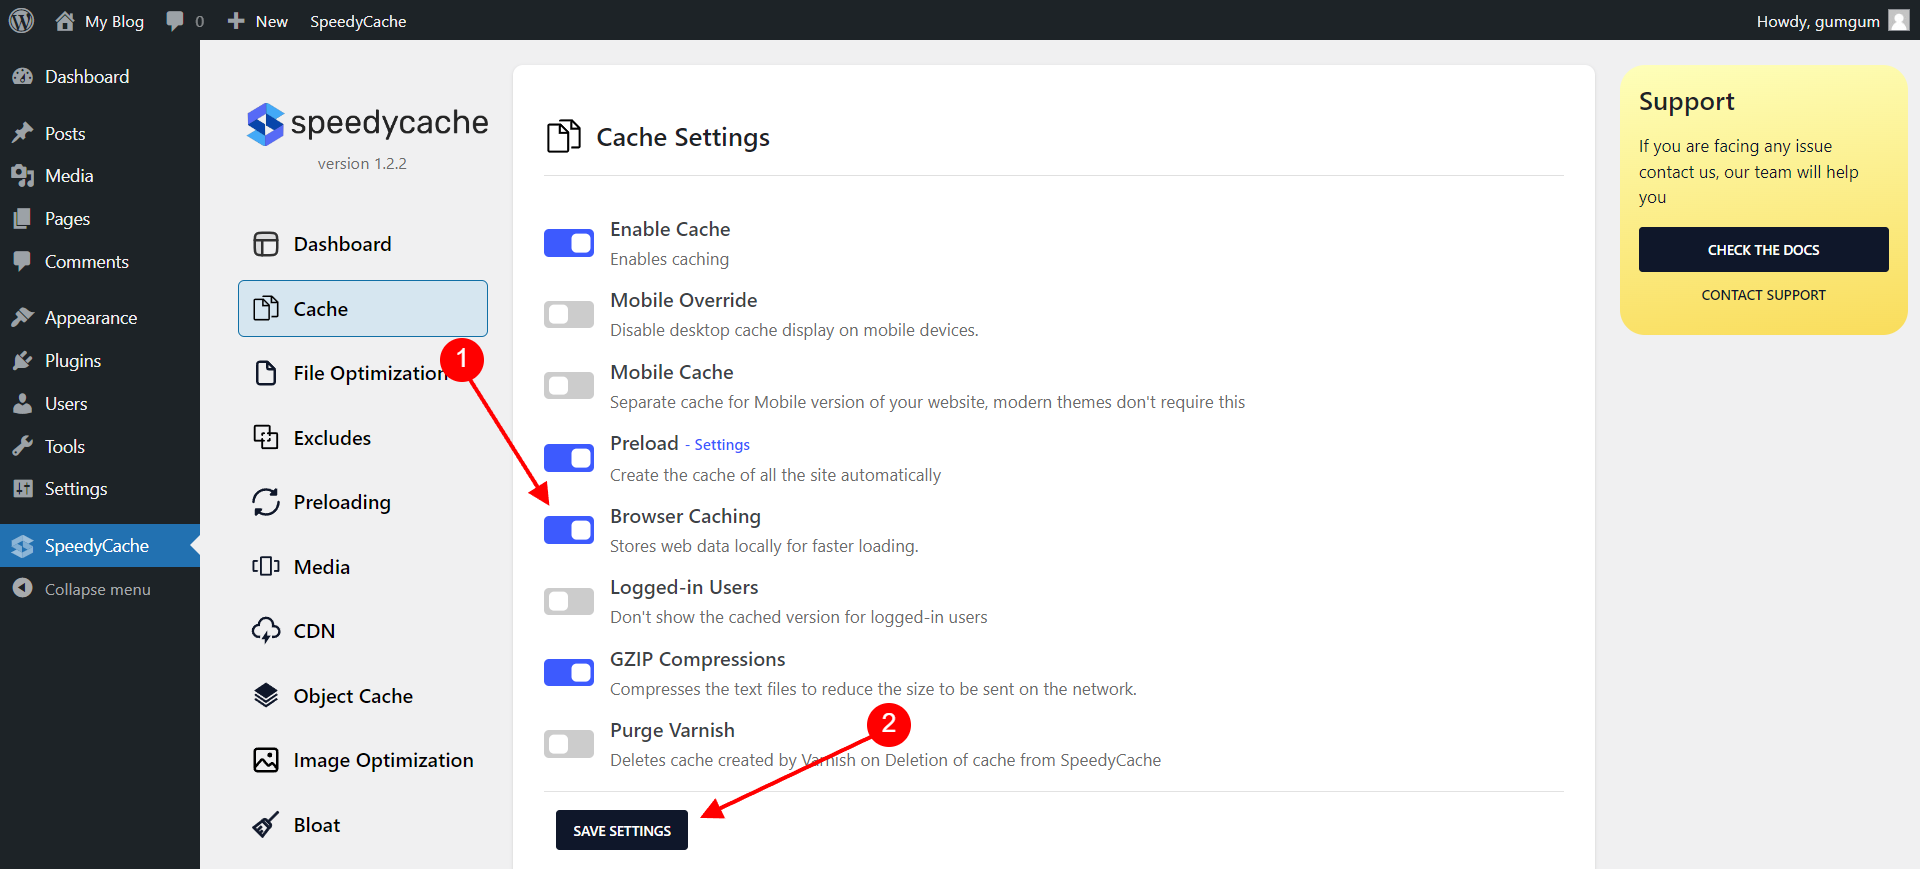The height and width of the screenshot is (869, 1920).
Task: Click the WordPress logo in admin bar
Action: (21, 21)
